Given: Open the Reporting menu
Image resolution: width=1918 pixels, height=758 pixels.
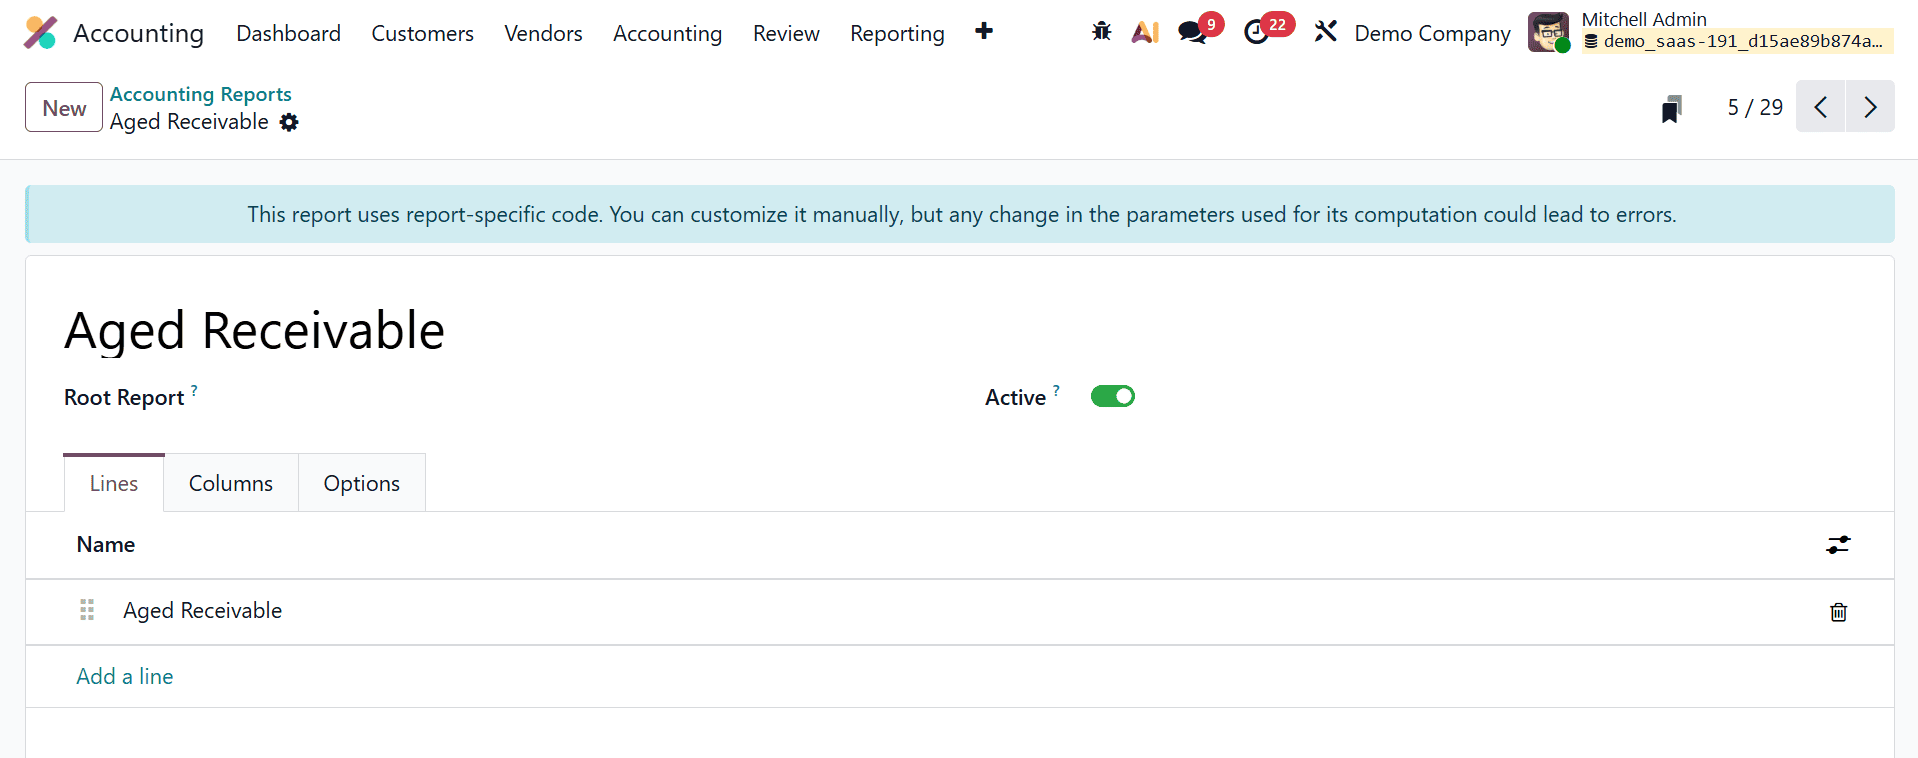Looking at the screenshot, I should tap(896, 33).
